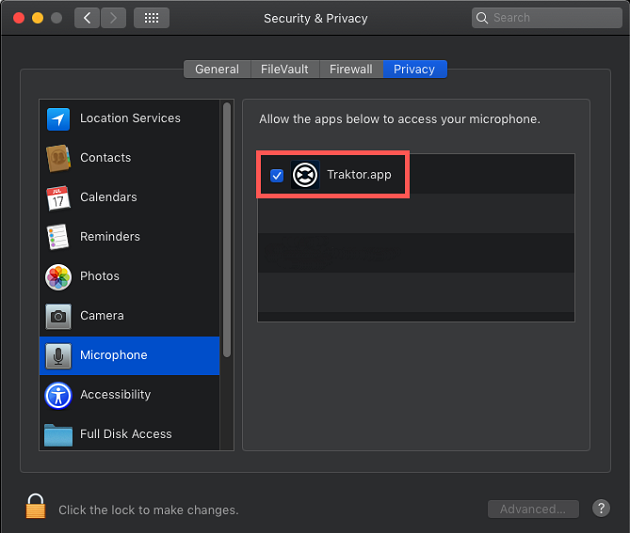Screen dimensions: 630x533
Task: Click the Traktor.app name text
Action: coord(359,175)
